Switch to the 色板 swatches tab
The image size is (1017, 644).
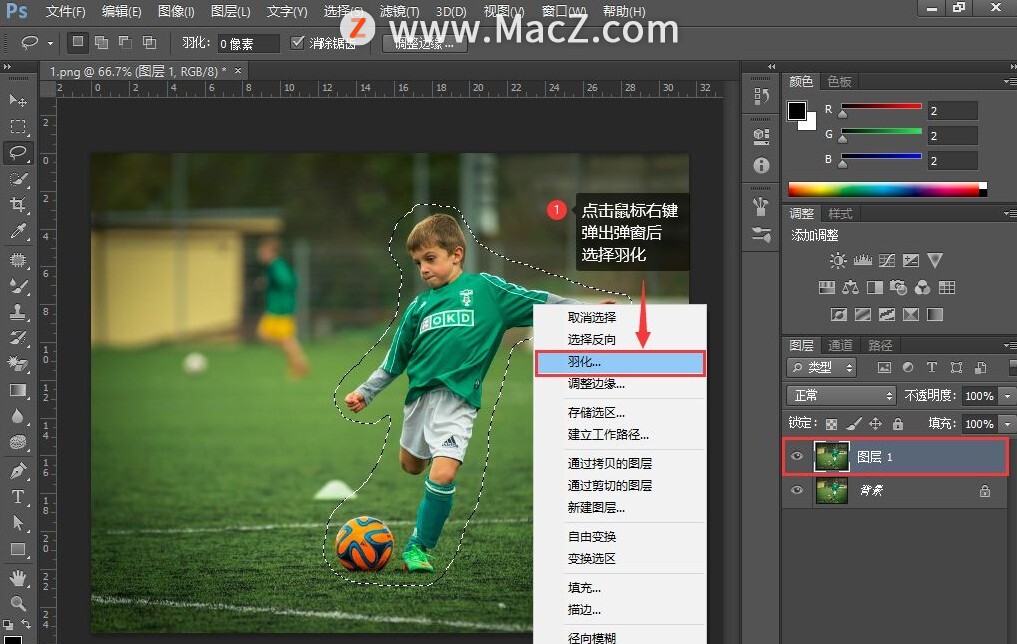coord(839,82)
